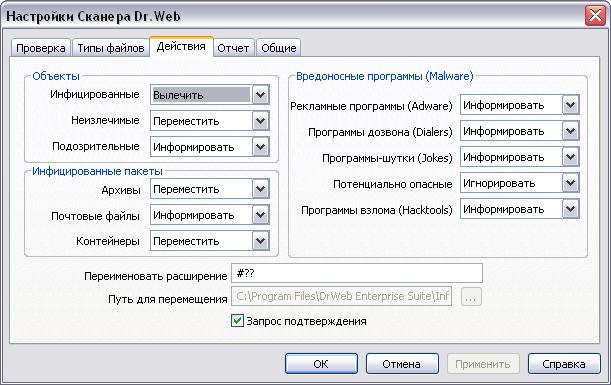
Task: Click the browse button with three dots
Action: pos(471,297)
